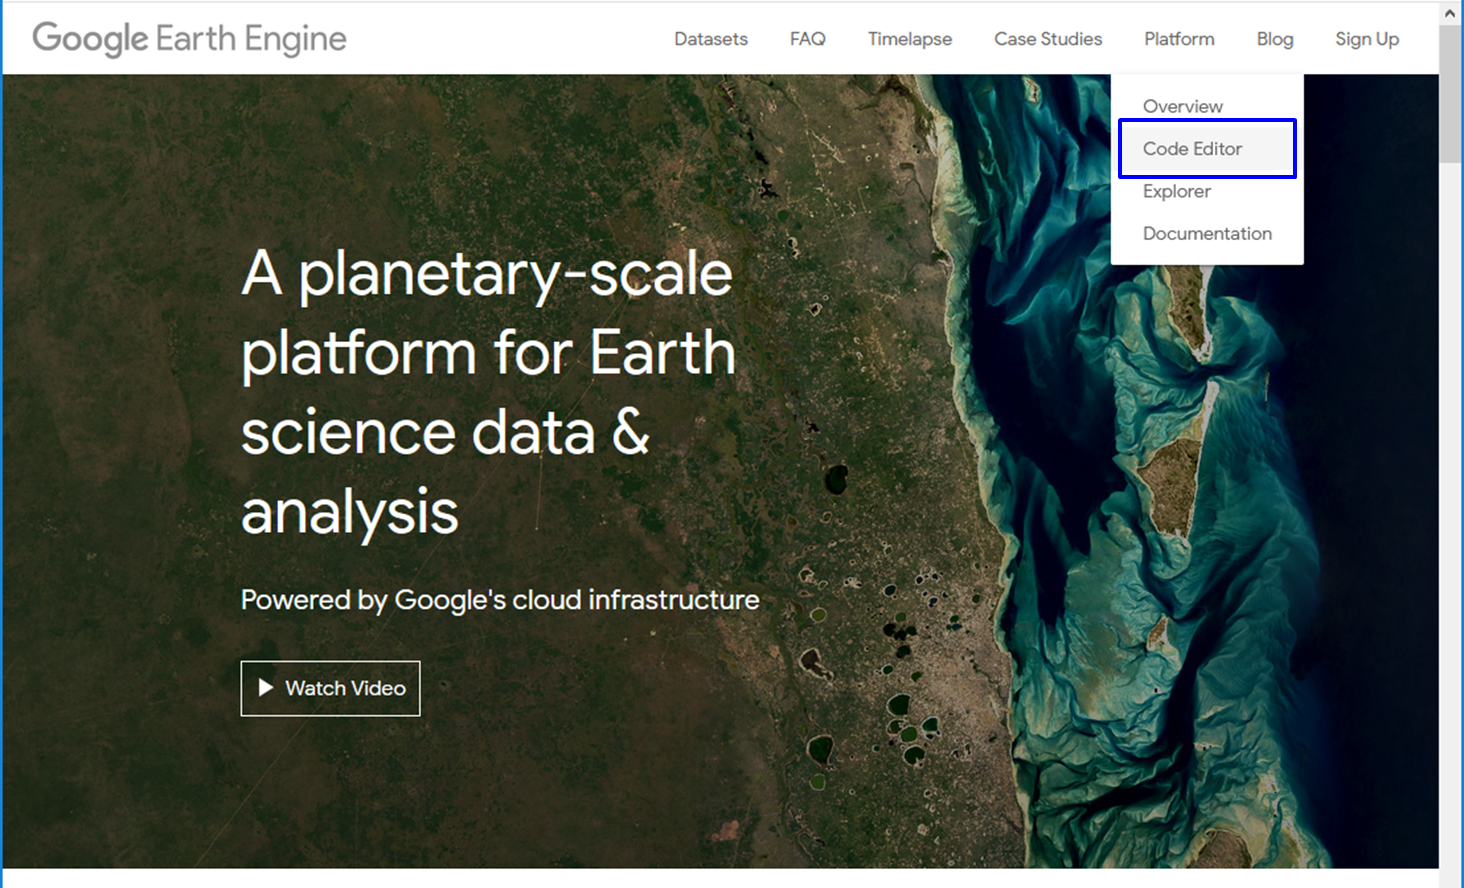Screen dimensions: 1464x888
Task: Collapse the Platform dropdown menu
Action: [x=1178, y=39]
